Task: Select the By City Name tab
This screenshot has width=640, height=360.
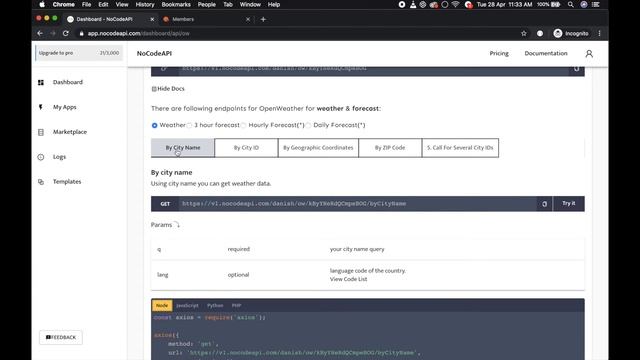Action: point(182,148)
